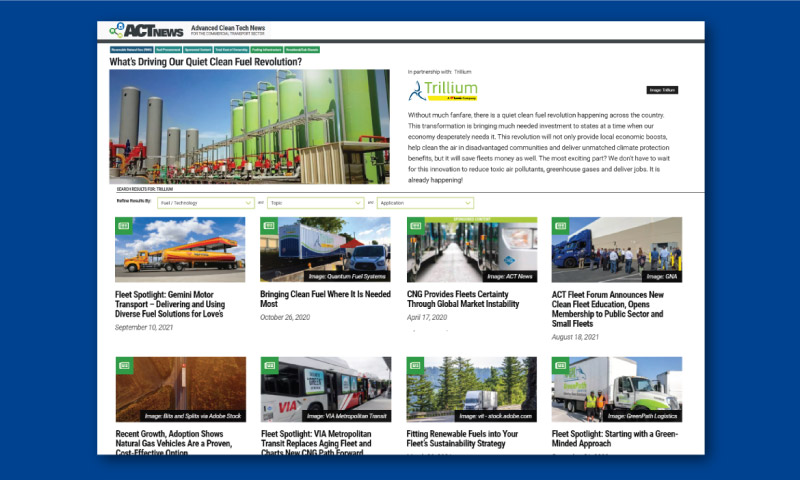Click the "Image: Trillium" credit label
Screen dimensions: 800x480
point(662,90)
